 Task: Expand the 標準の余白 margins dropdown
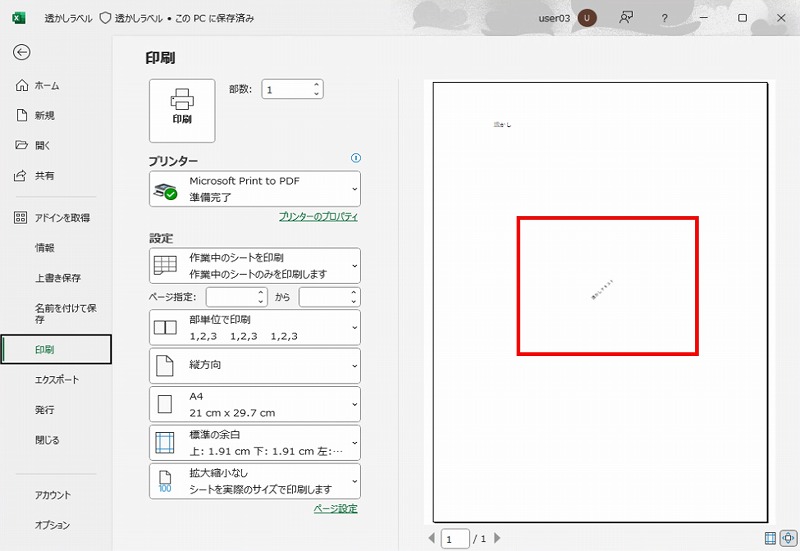[255, 443]
